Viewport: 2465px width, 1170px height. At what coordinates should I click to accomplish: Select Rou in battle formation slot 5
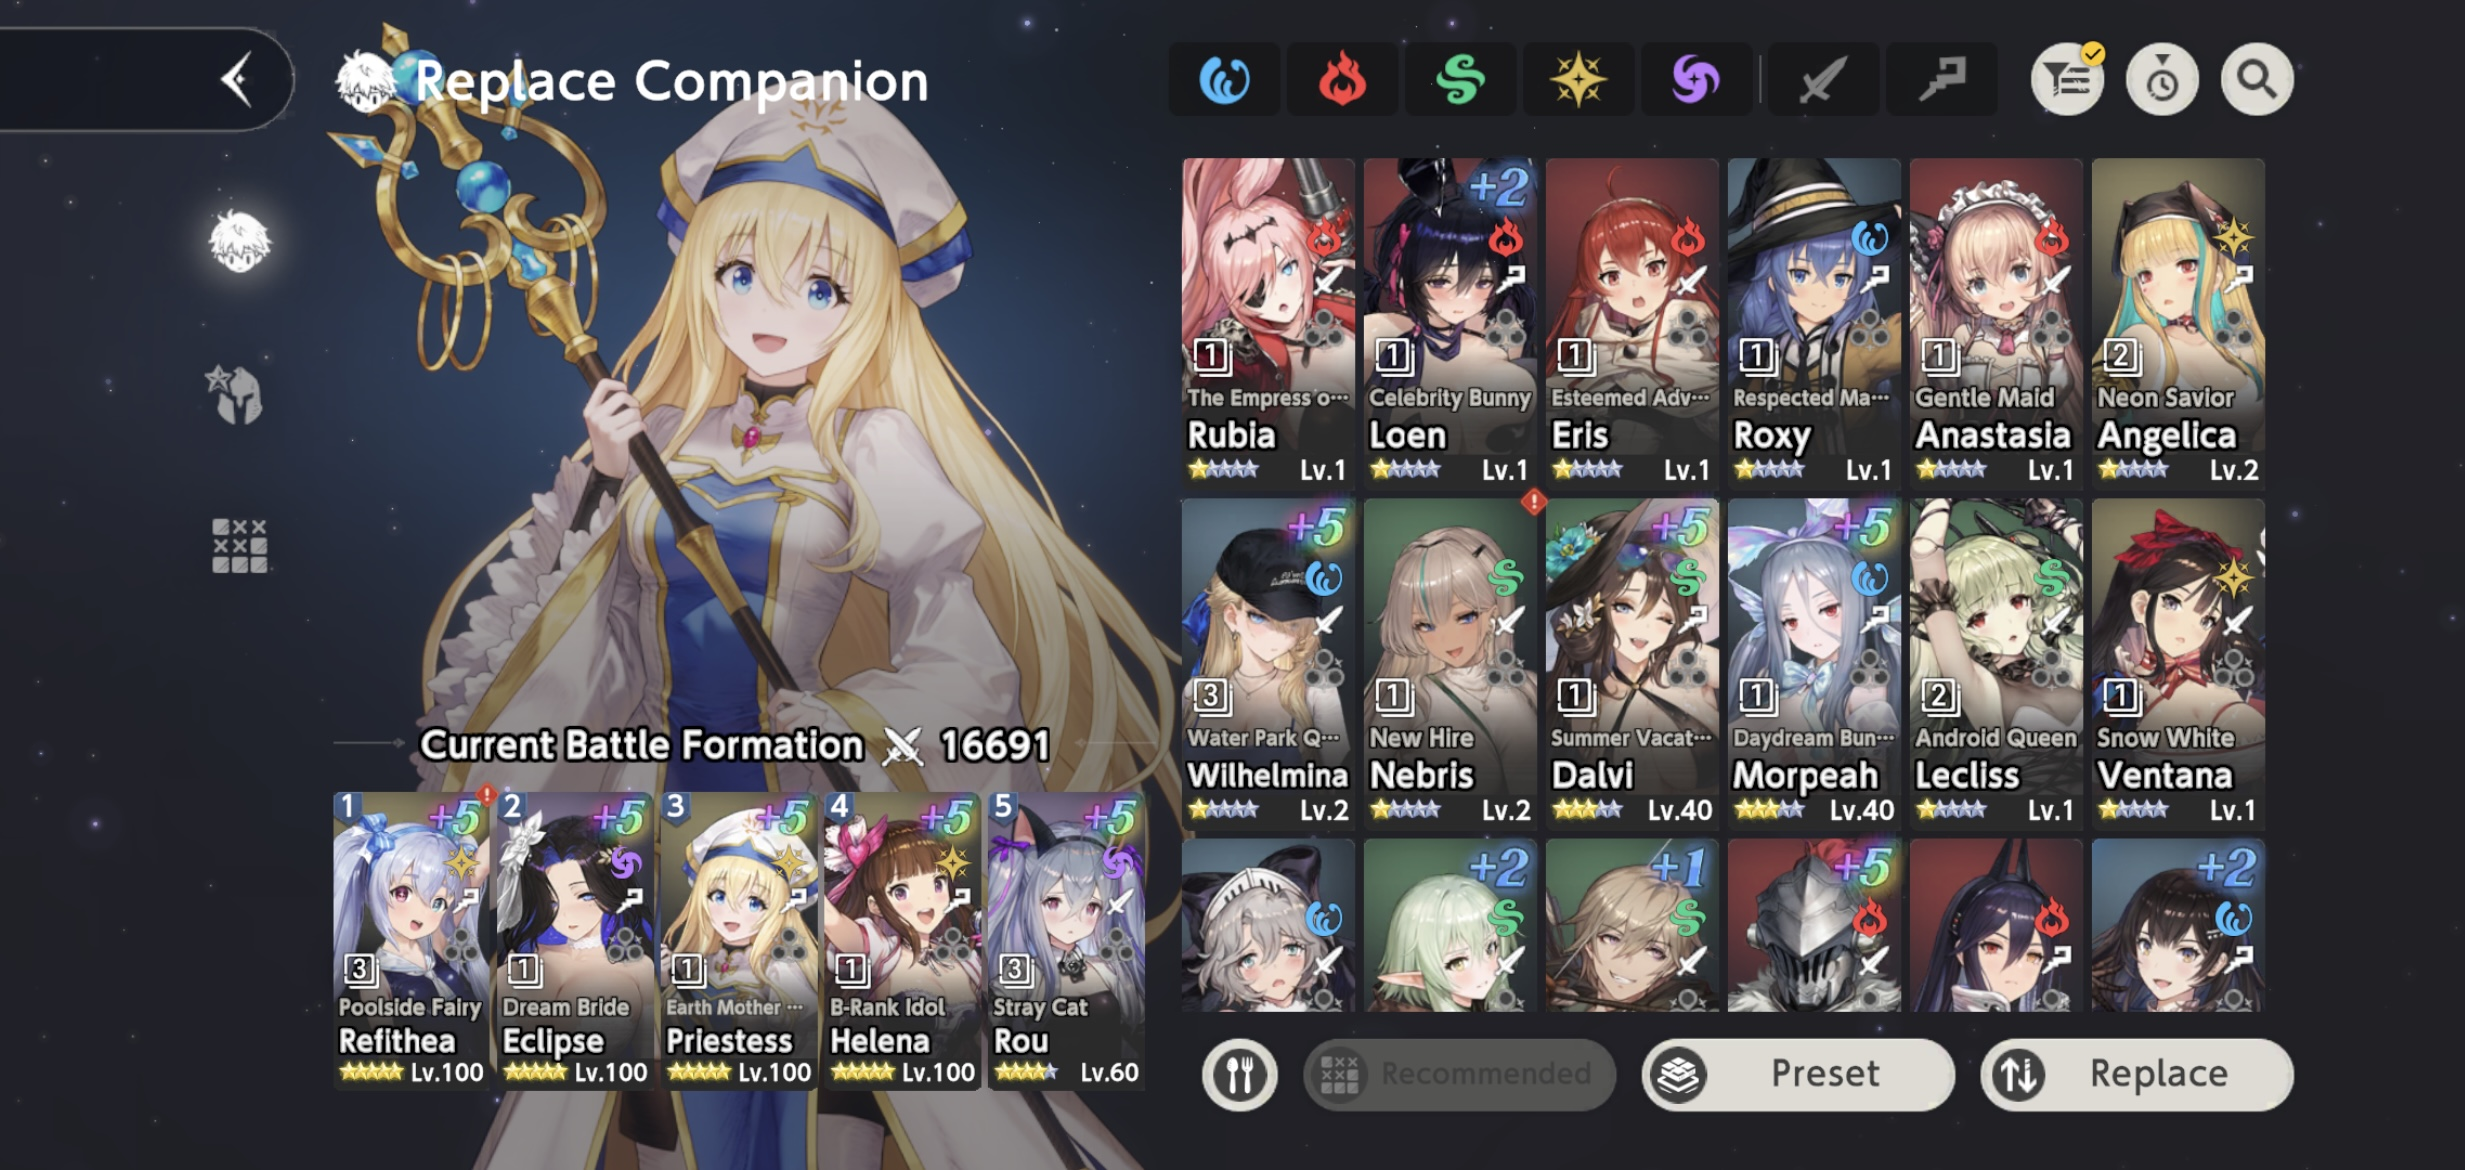1066,940
